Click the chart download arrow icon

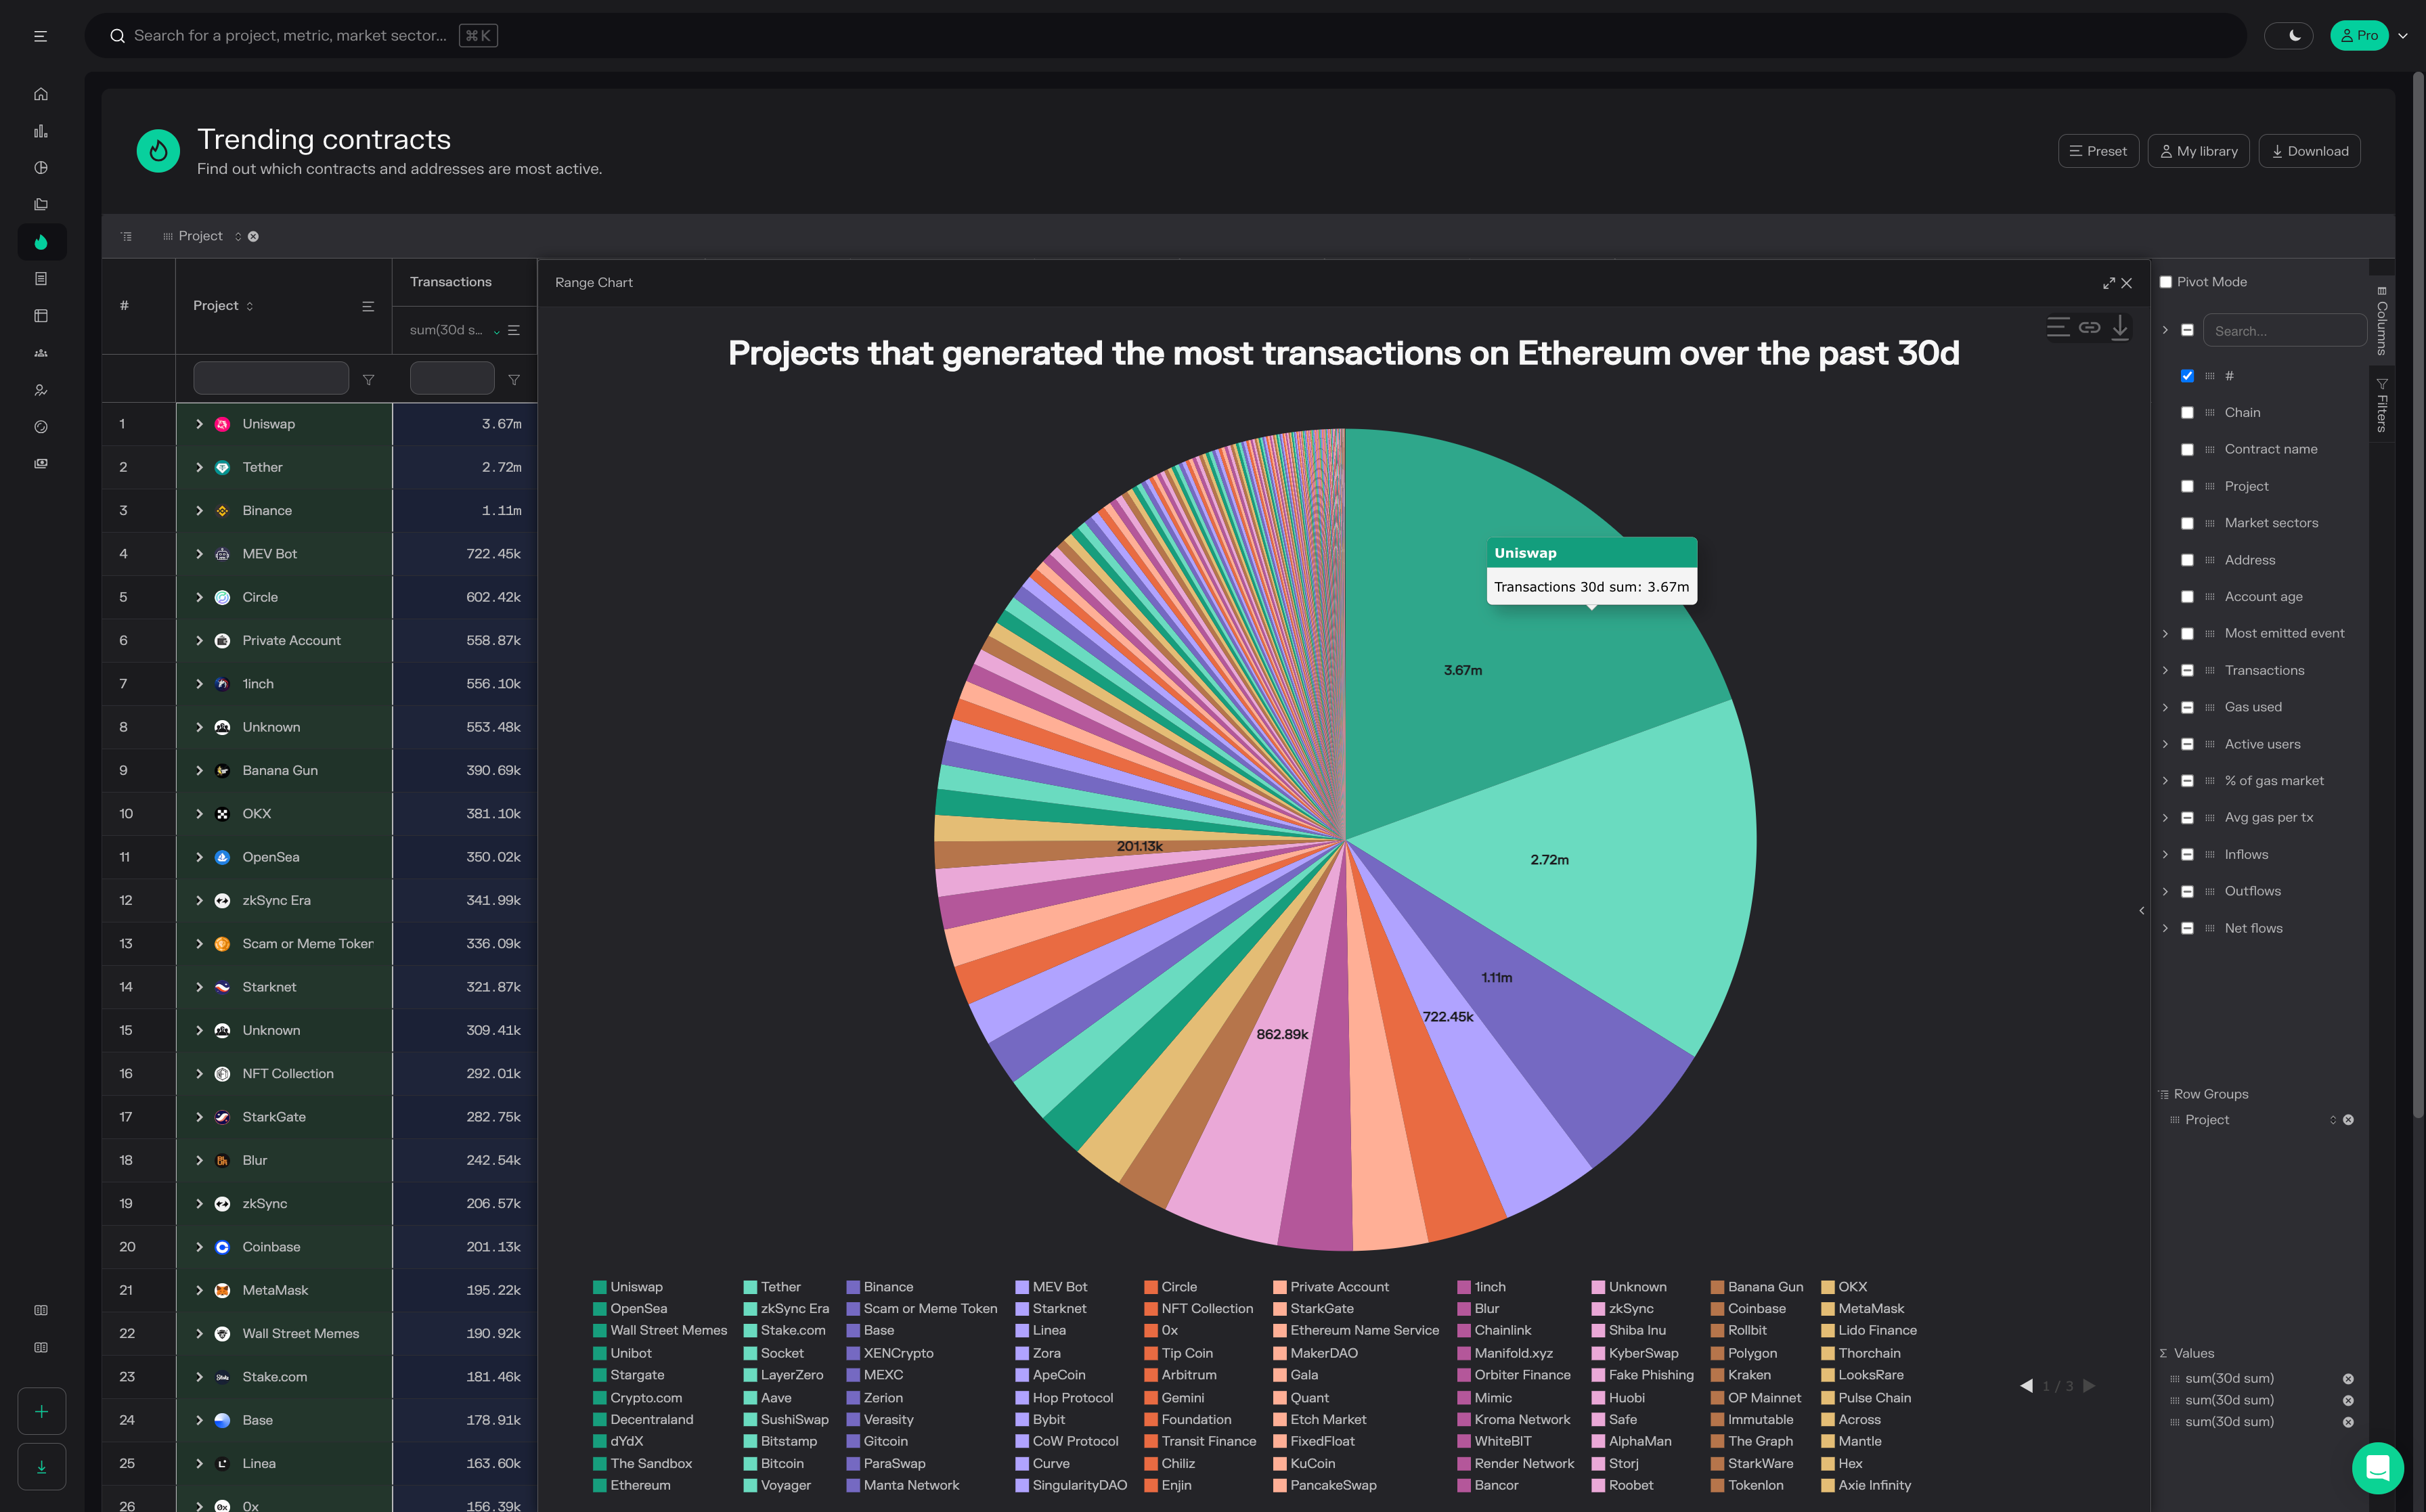coord(2119,327)
